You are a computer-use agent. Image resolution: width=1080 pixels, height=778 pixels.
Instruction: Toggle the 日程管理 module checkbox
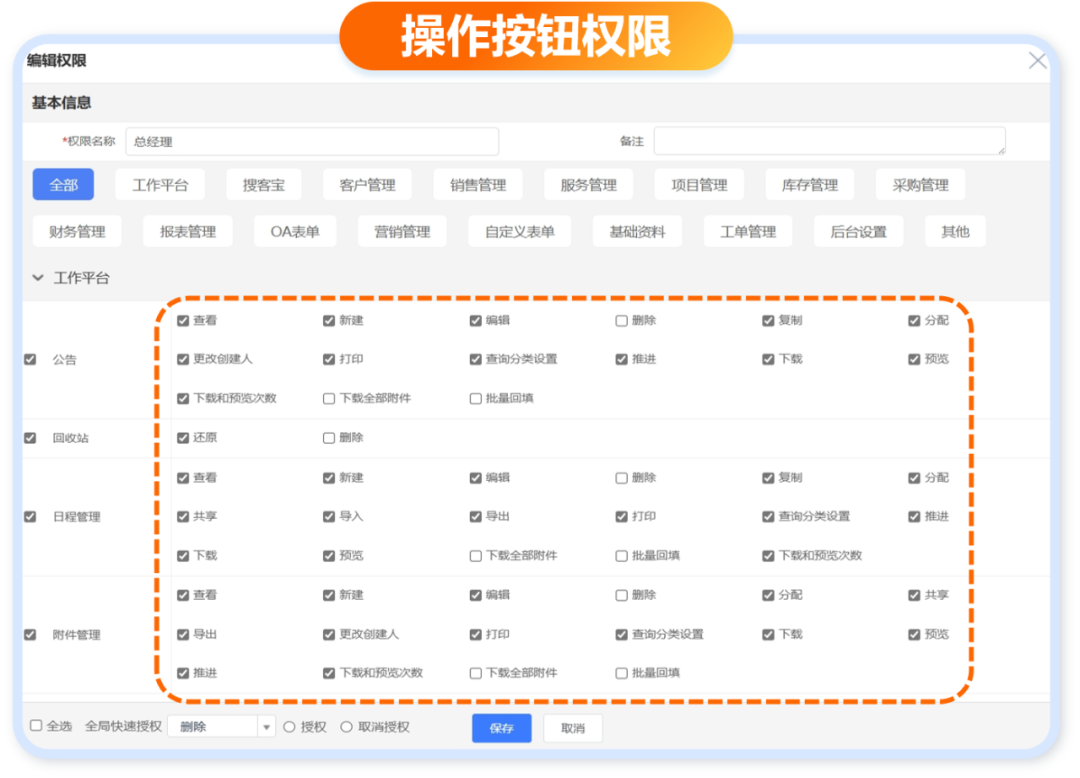[30, 517]
